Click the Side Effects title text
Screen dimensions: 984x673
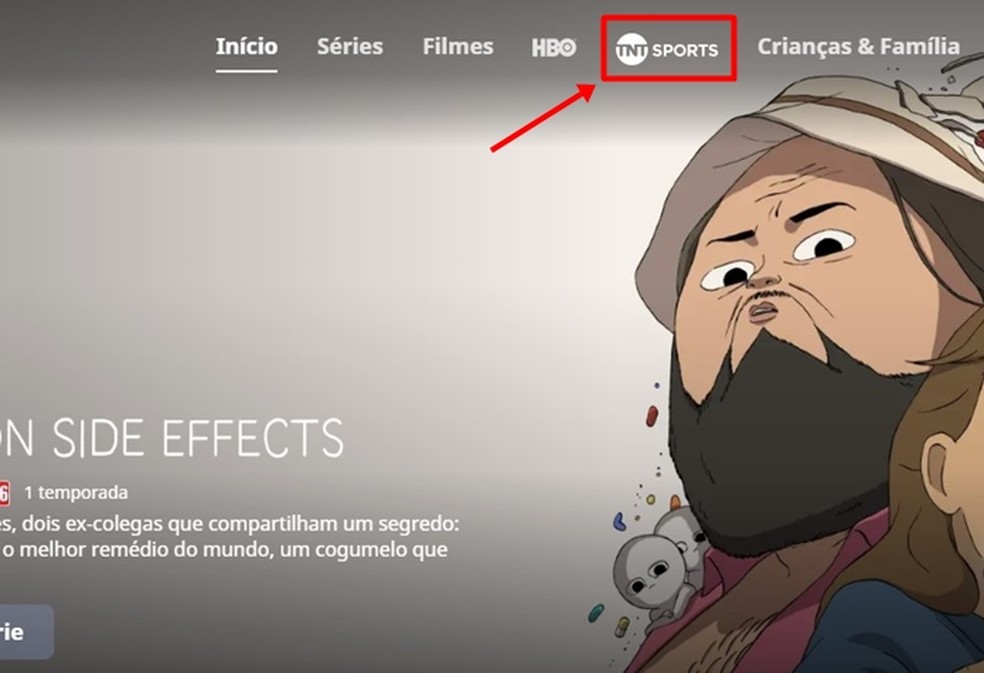(x=172, y=438)
